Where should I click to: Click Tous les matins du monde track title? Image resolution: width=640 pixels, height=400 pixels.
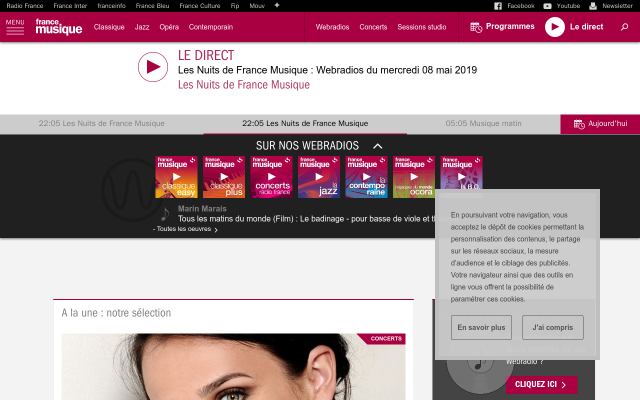(x=306, y=219)
